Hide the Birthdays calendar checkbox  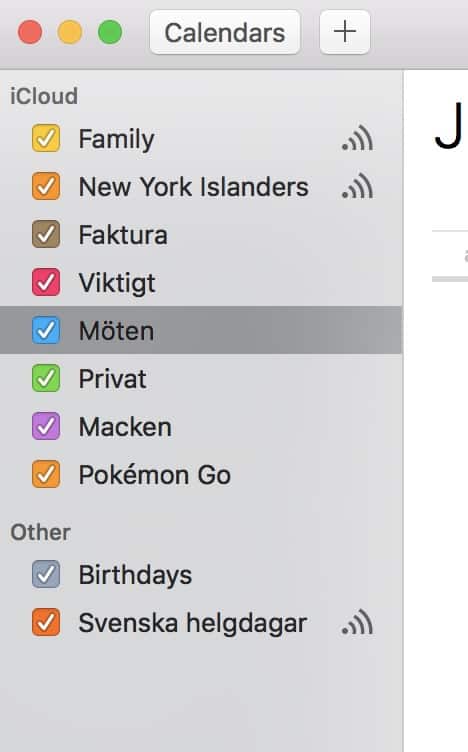[46, 575]
